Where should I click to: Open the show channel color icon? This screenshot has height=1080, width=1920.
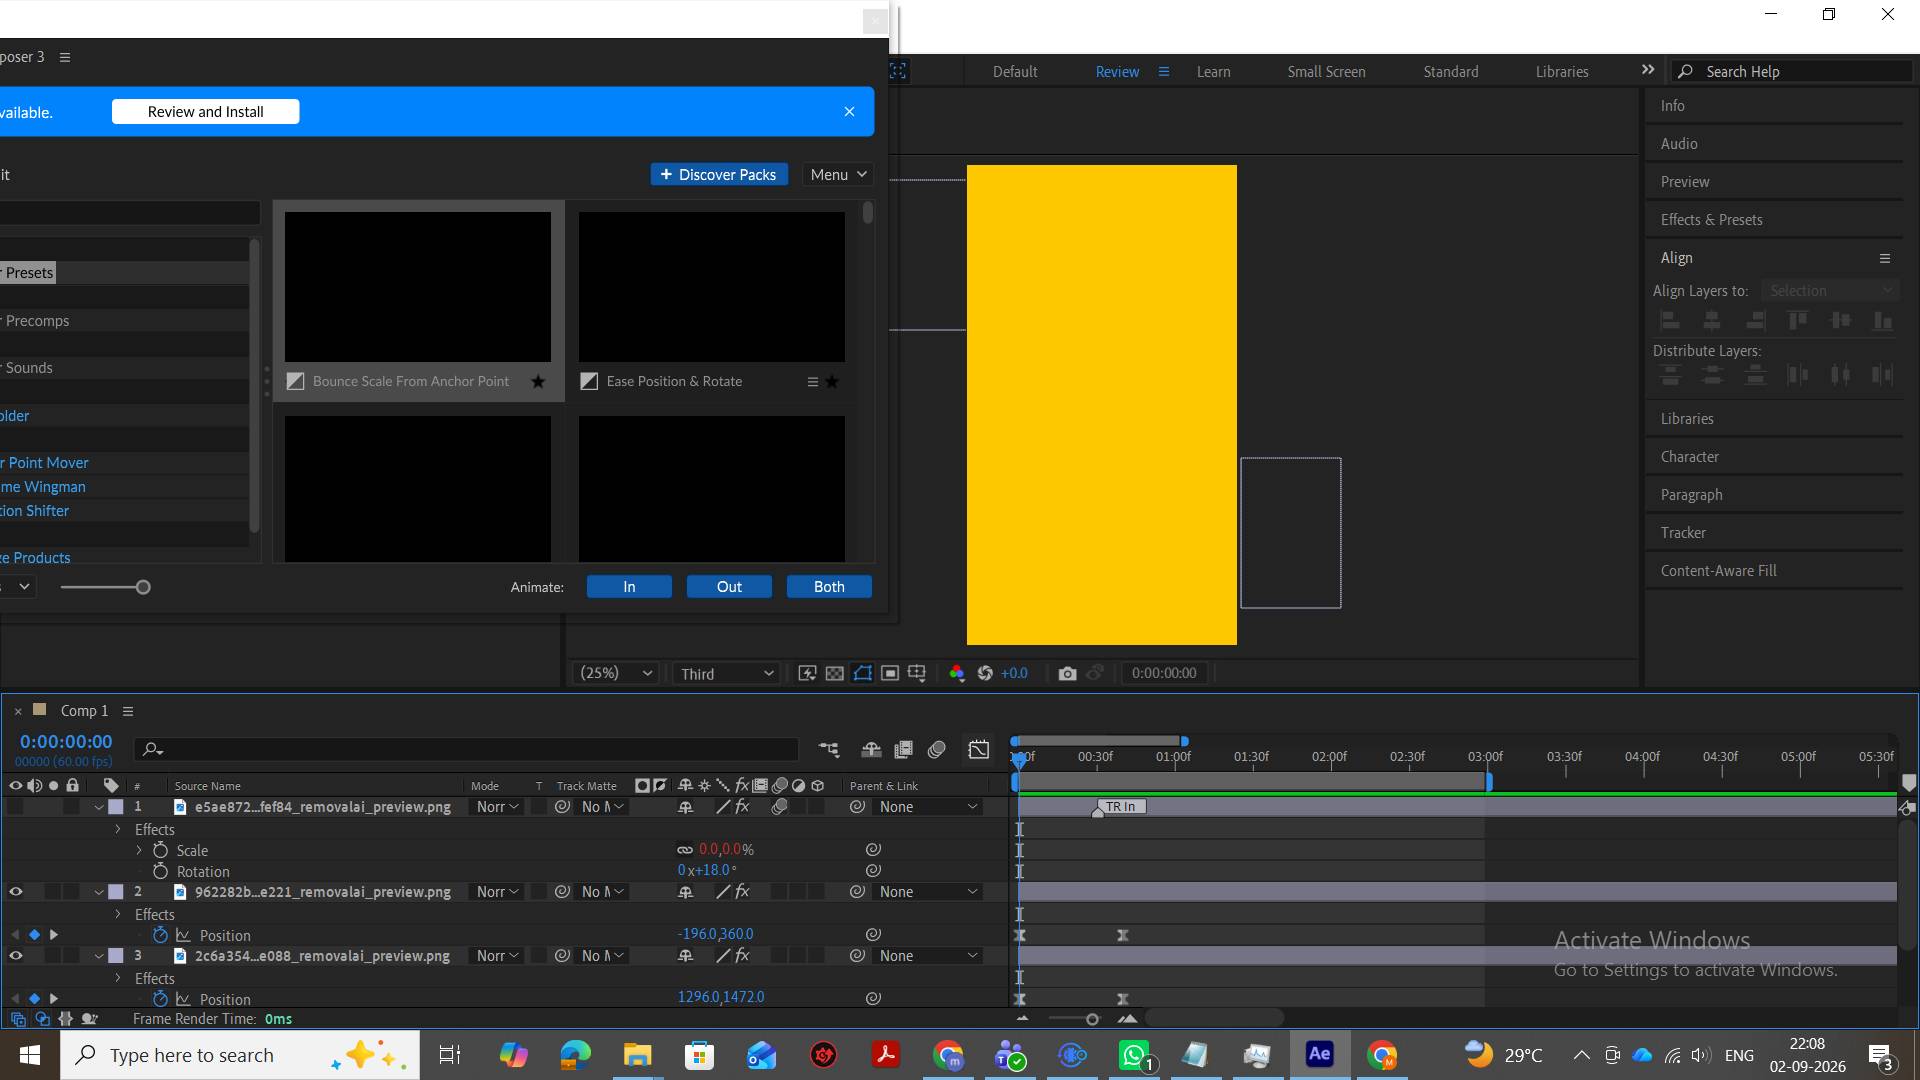point(957,674)
